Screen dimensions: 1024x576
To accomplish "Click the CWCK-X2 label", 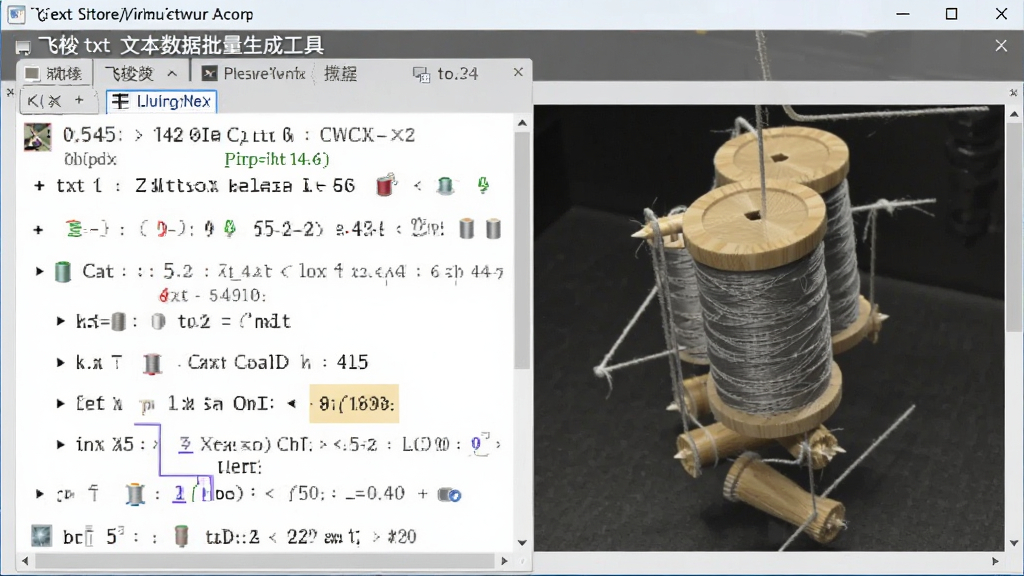I will click(x=367, y=135).
